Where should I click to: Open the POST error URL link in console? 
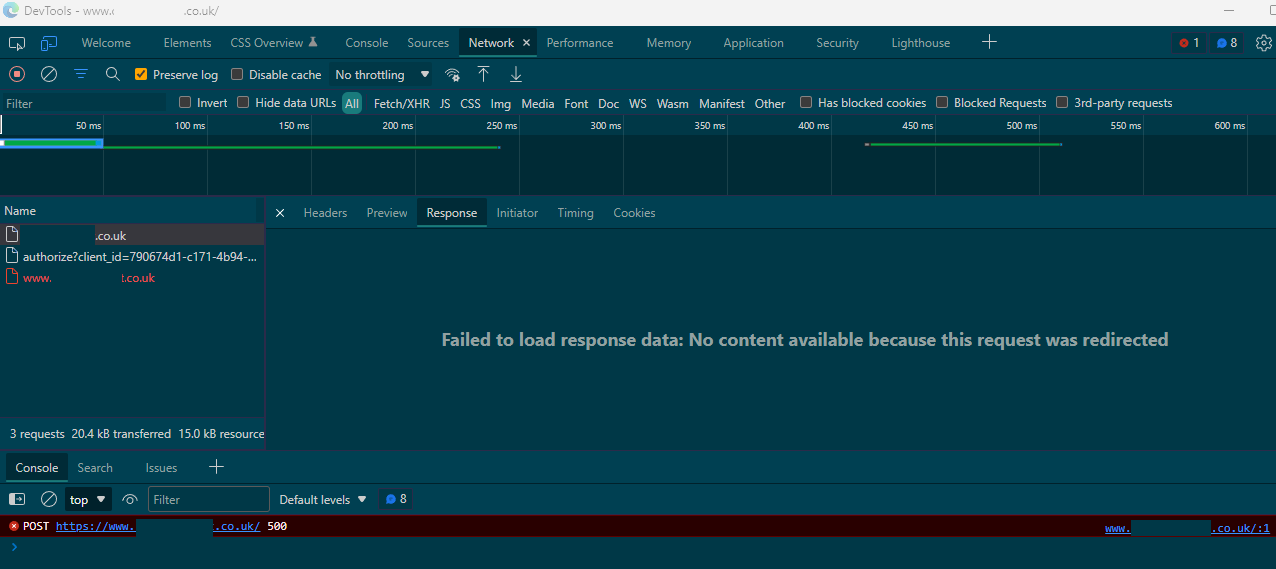(158, 526)
